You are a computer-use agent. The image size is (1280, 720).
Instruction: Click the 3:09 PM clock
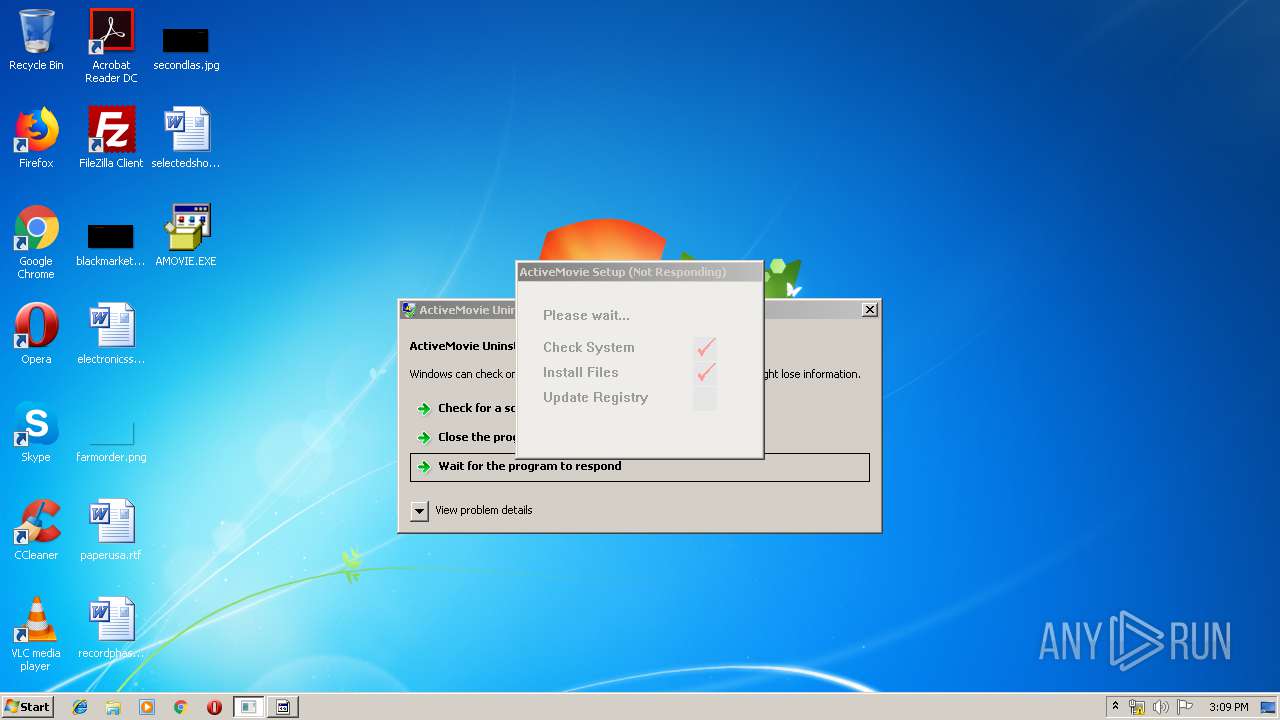(1228, 707)
